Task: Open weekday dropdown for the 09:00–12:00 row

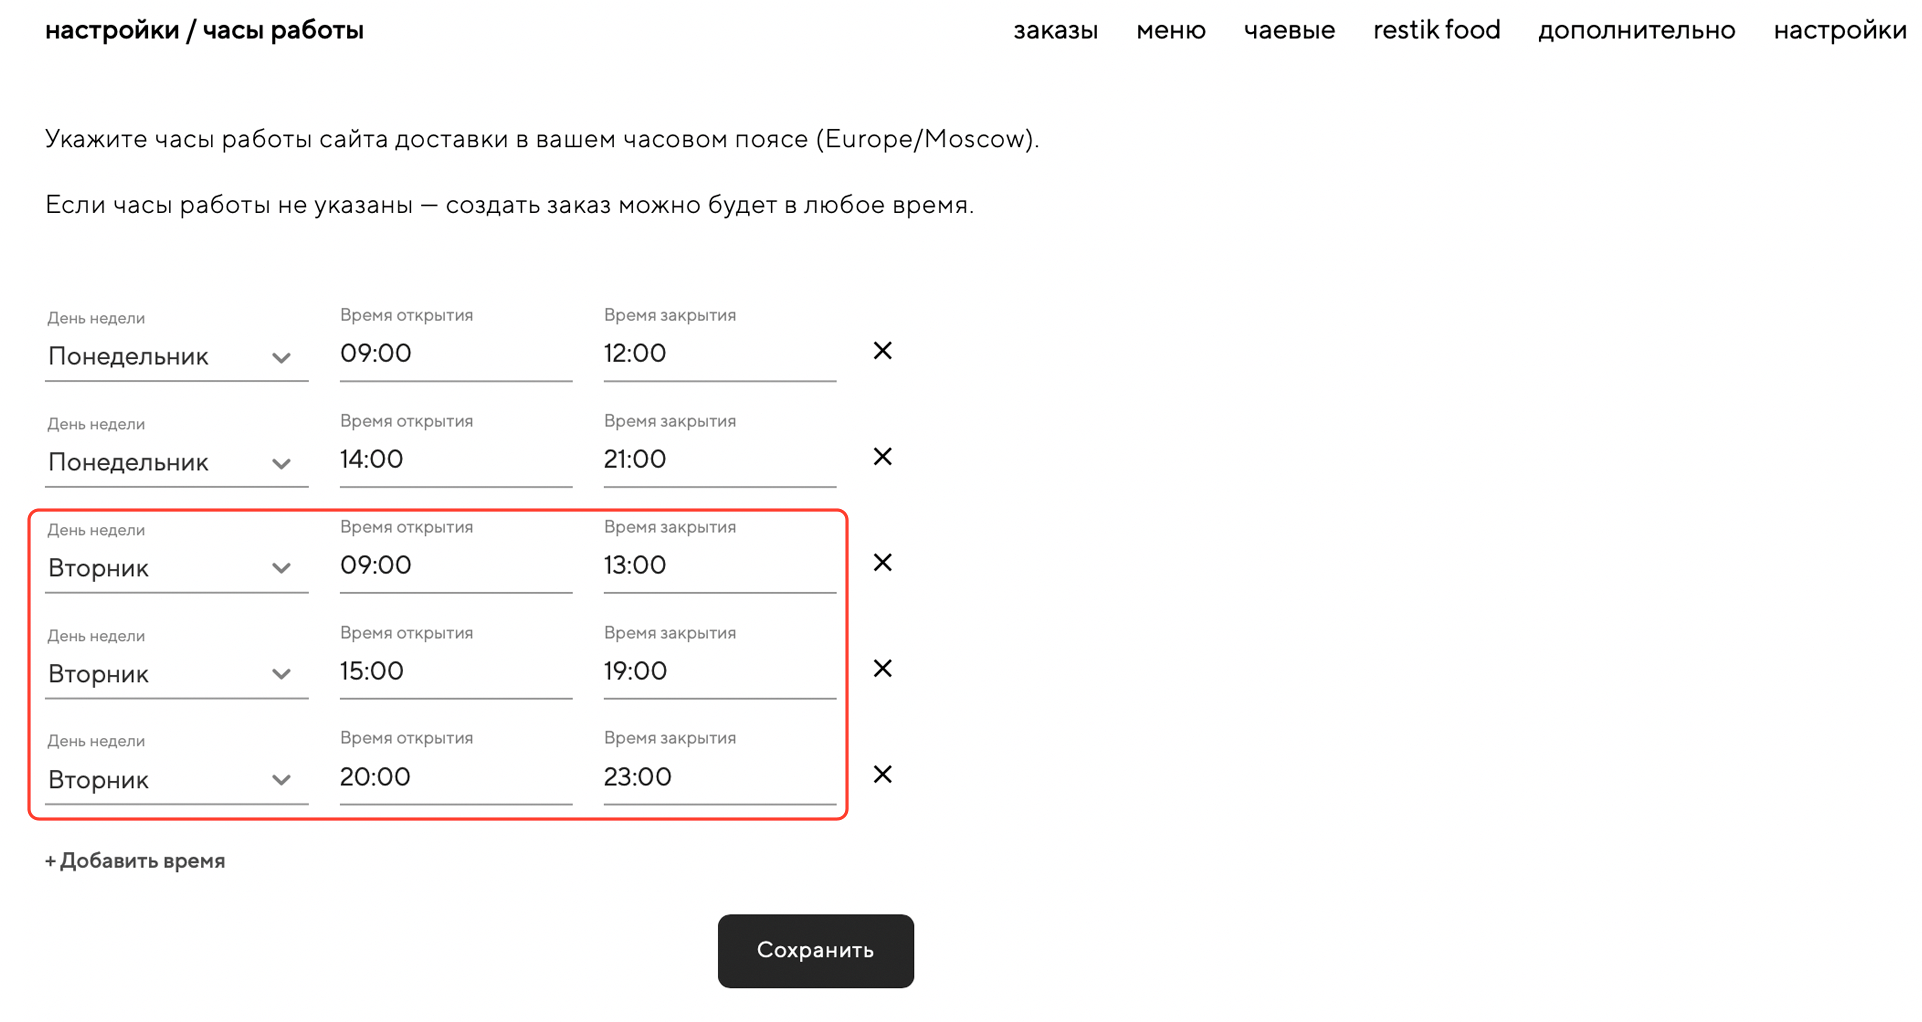Action: 176,357
